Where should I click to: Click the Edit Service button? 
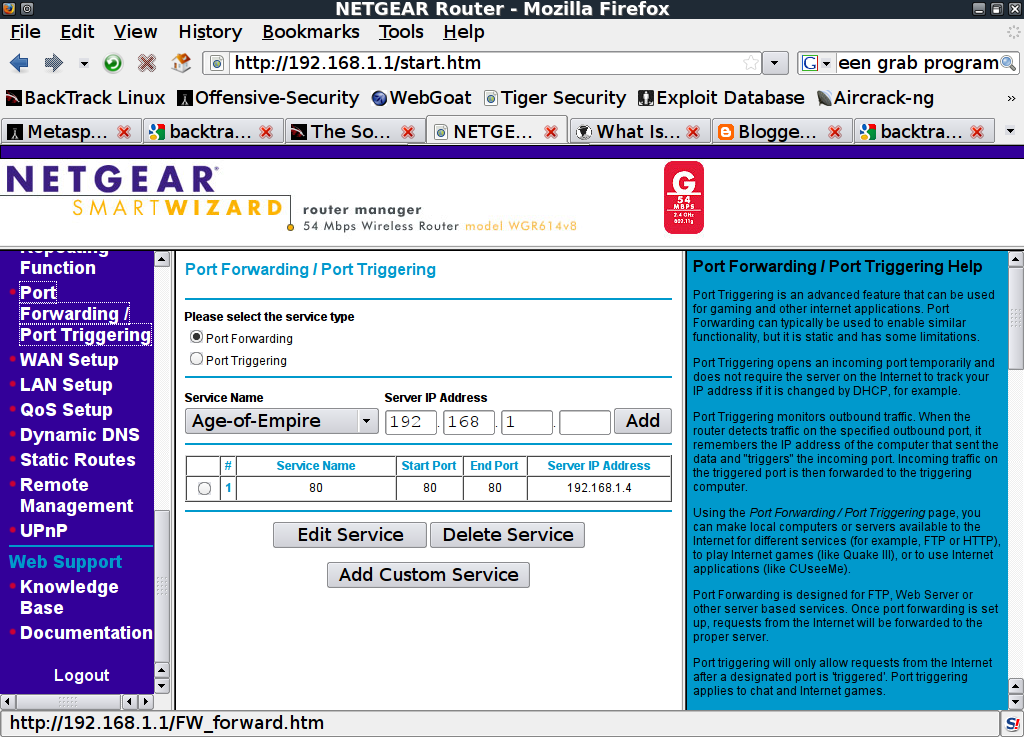[x=350, y=535]
